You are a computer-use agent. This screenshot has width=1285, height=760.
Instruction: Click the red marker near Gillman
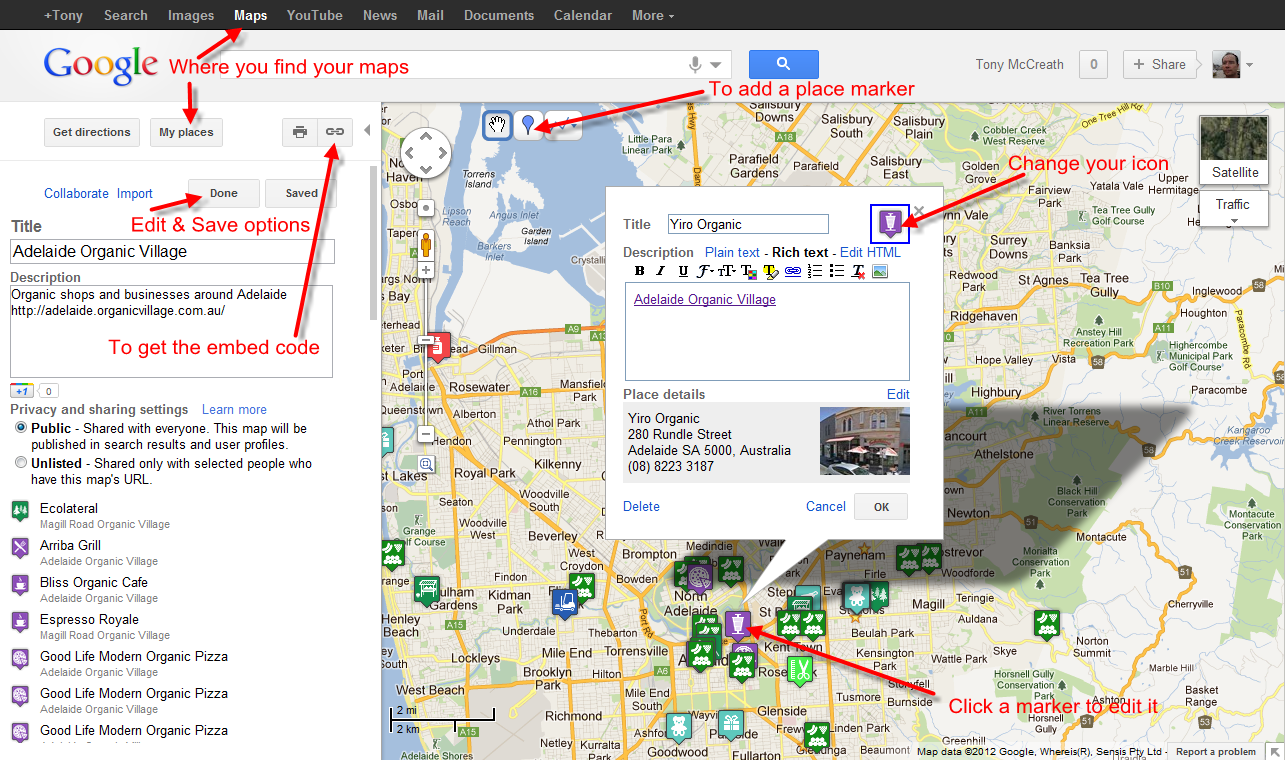pyautogui.click(x=440, y=346)
